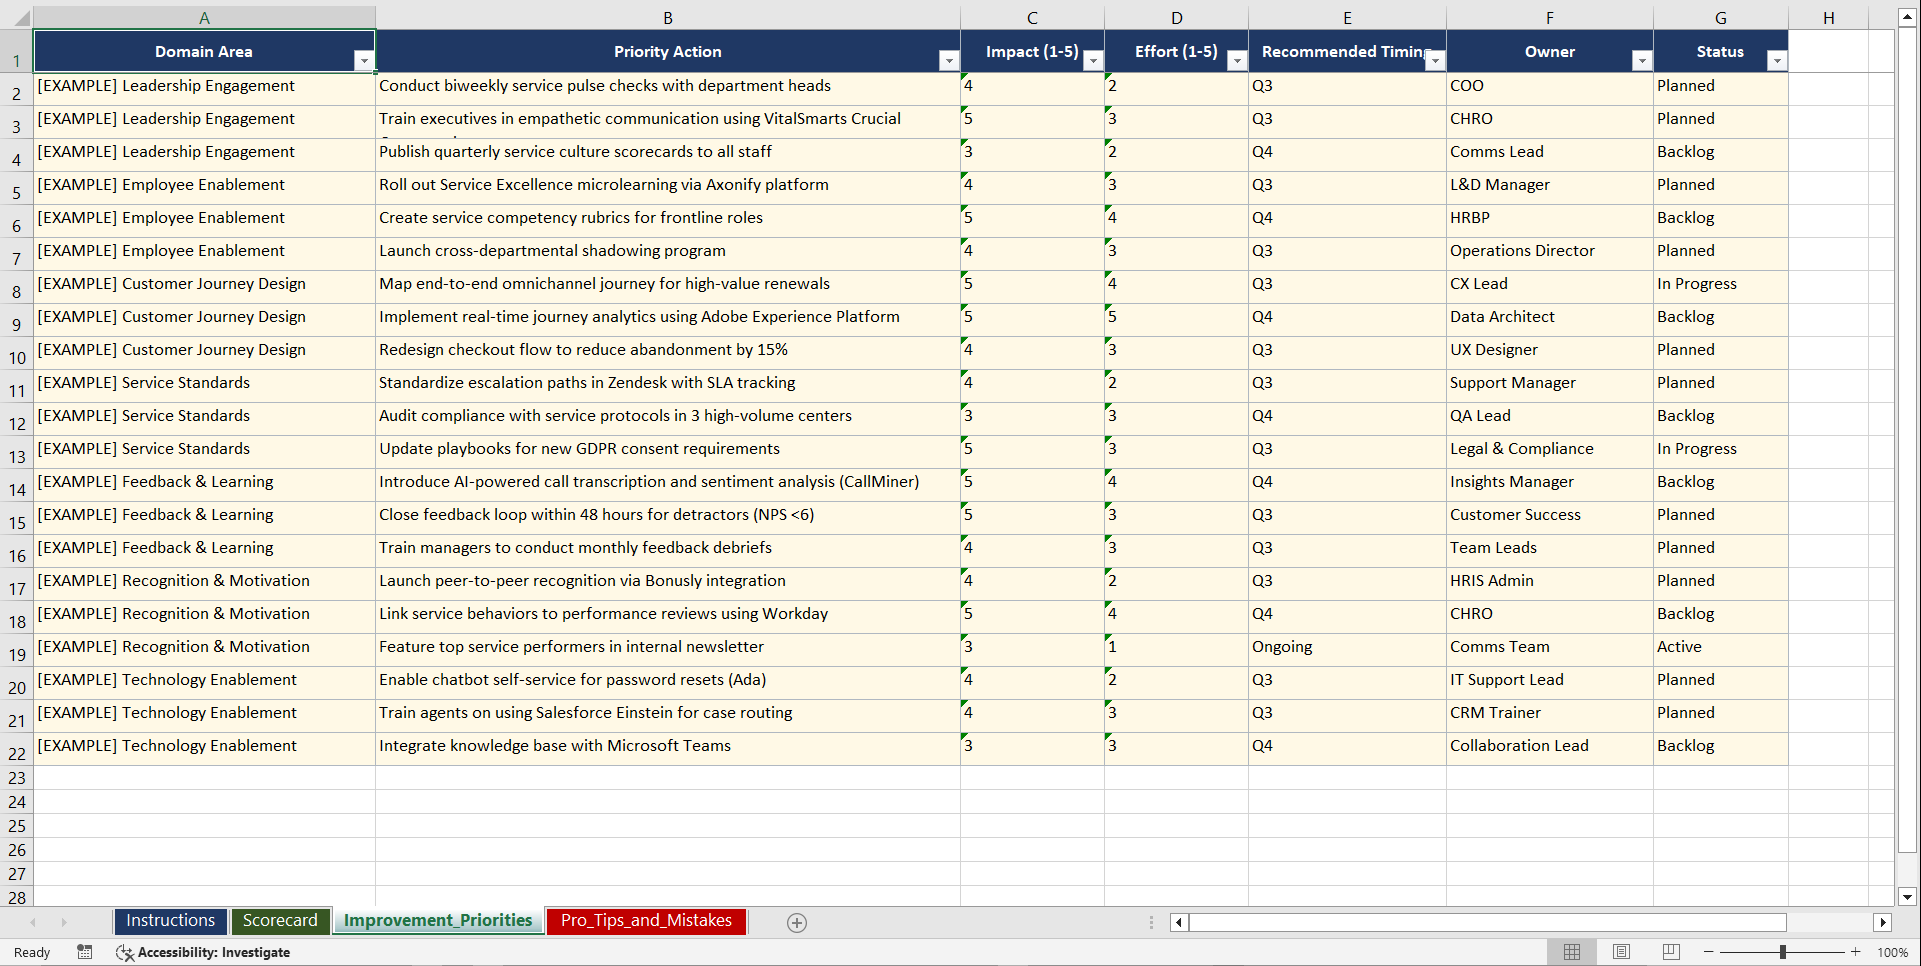Open the Status column filter dropdown
The image size is (1921, 966).
pyautogui.click(x=1777, y=60)
